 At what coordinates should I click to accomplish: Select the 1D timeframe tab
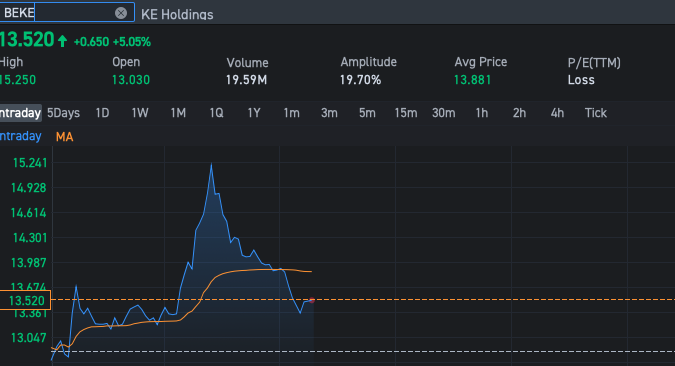[102, 113]
